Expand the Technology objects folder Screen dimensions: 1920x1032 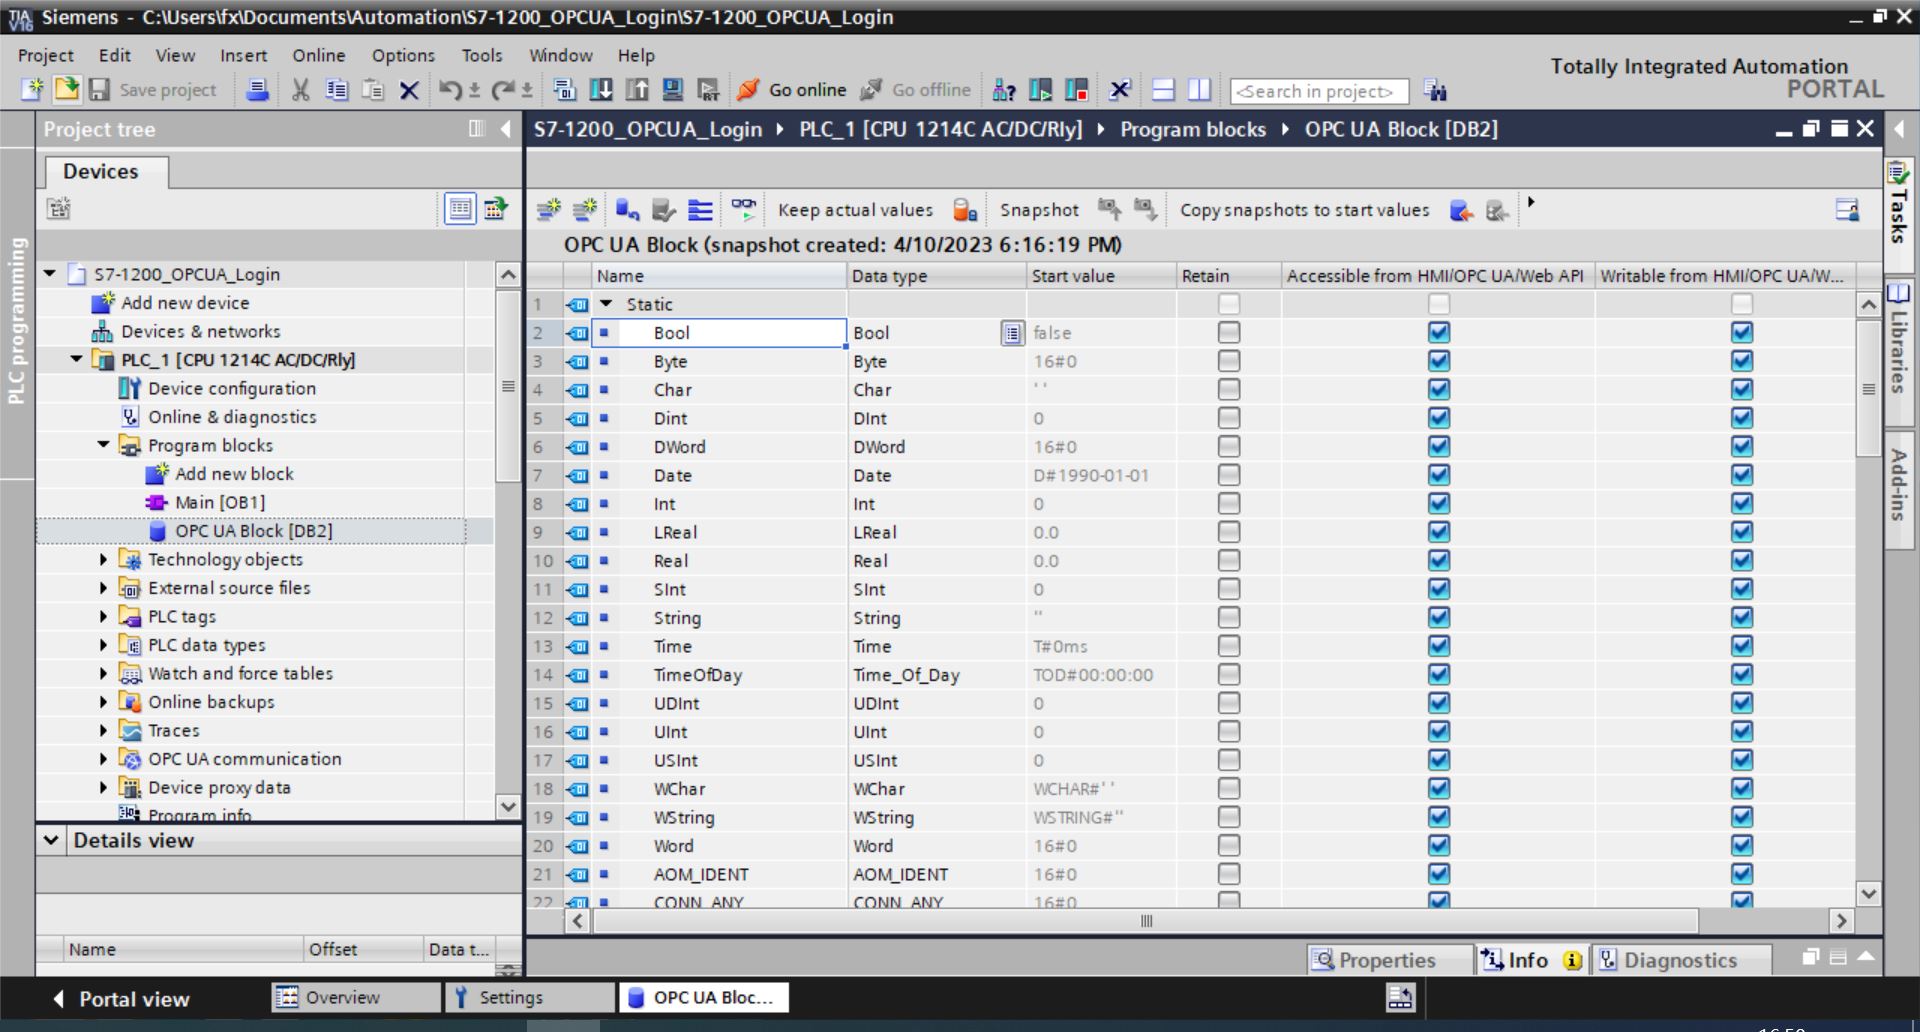[103, 560]
